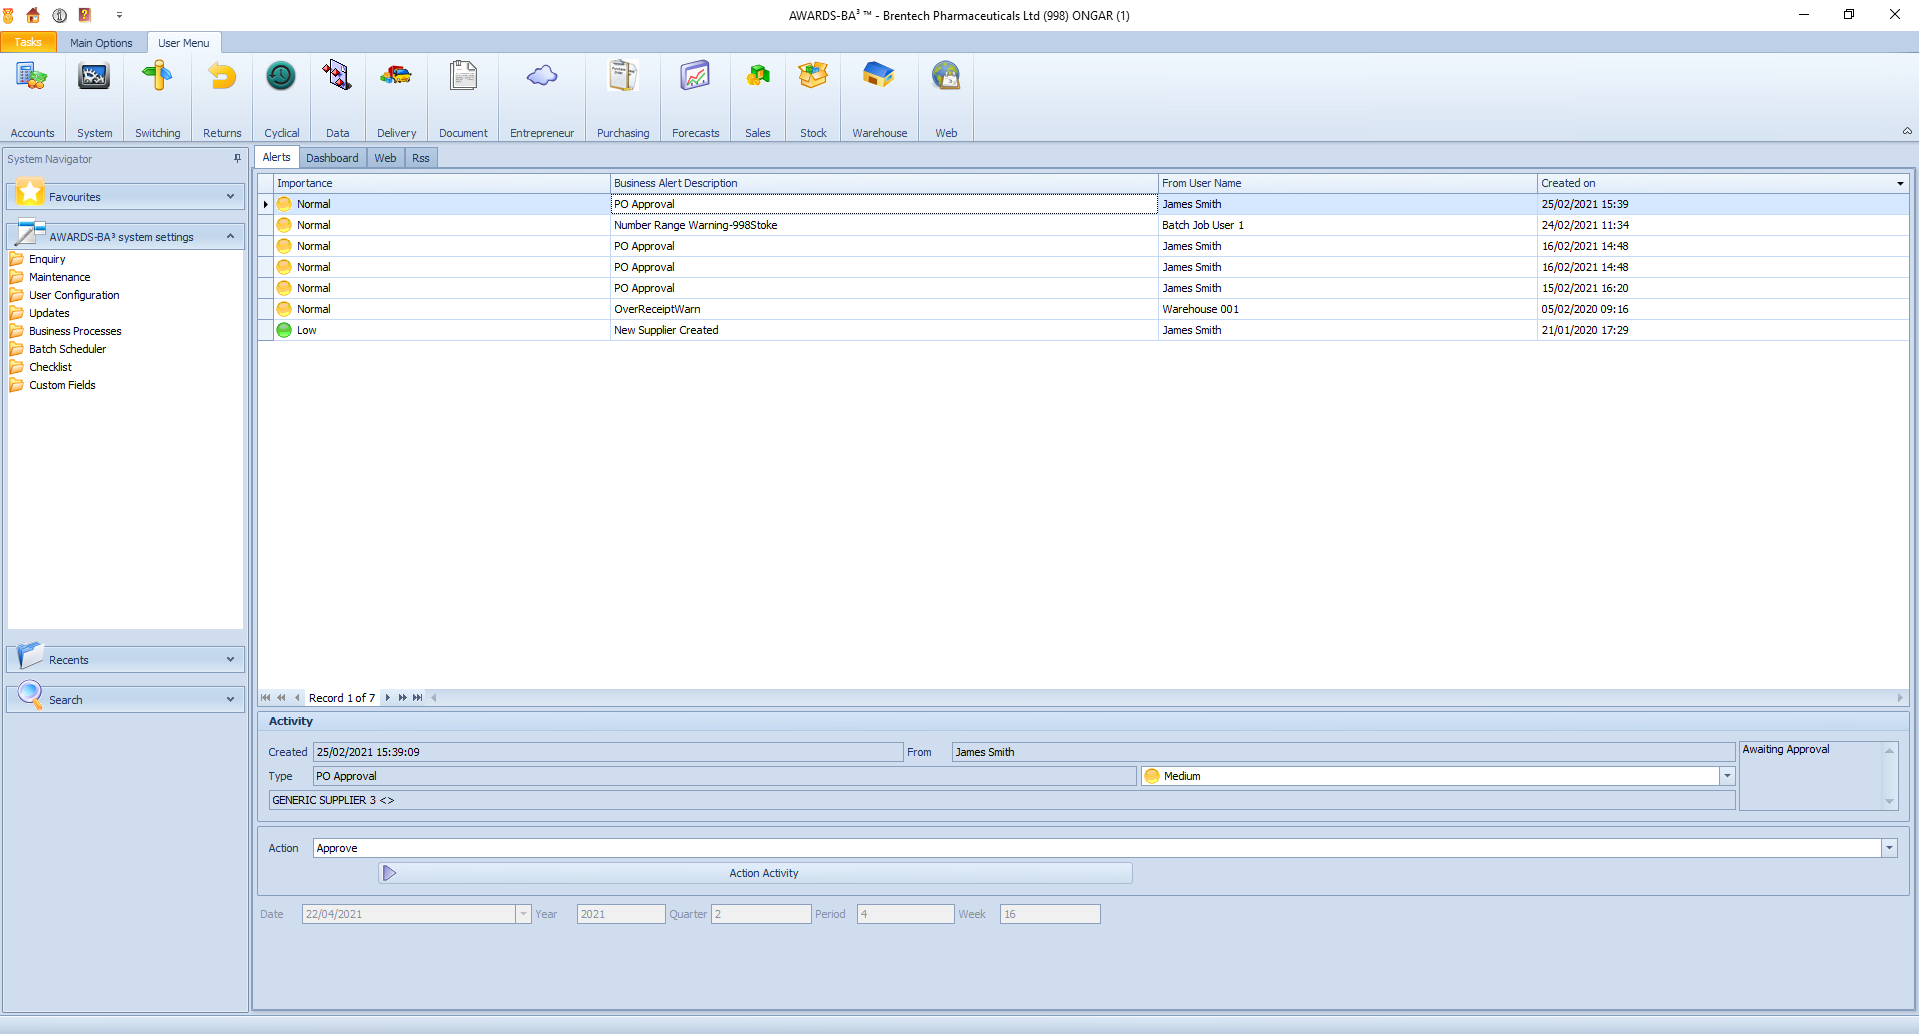Go to first record in navigator
1919x1034 pixels.
265,698
